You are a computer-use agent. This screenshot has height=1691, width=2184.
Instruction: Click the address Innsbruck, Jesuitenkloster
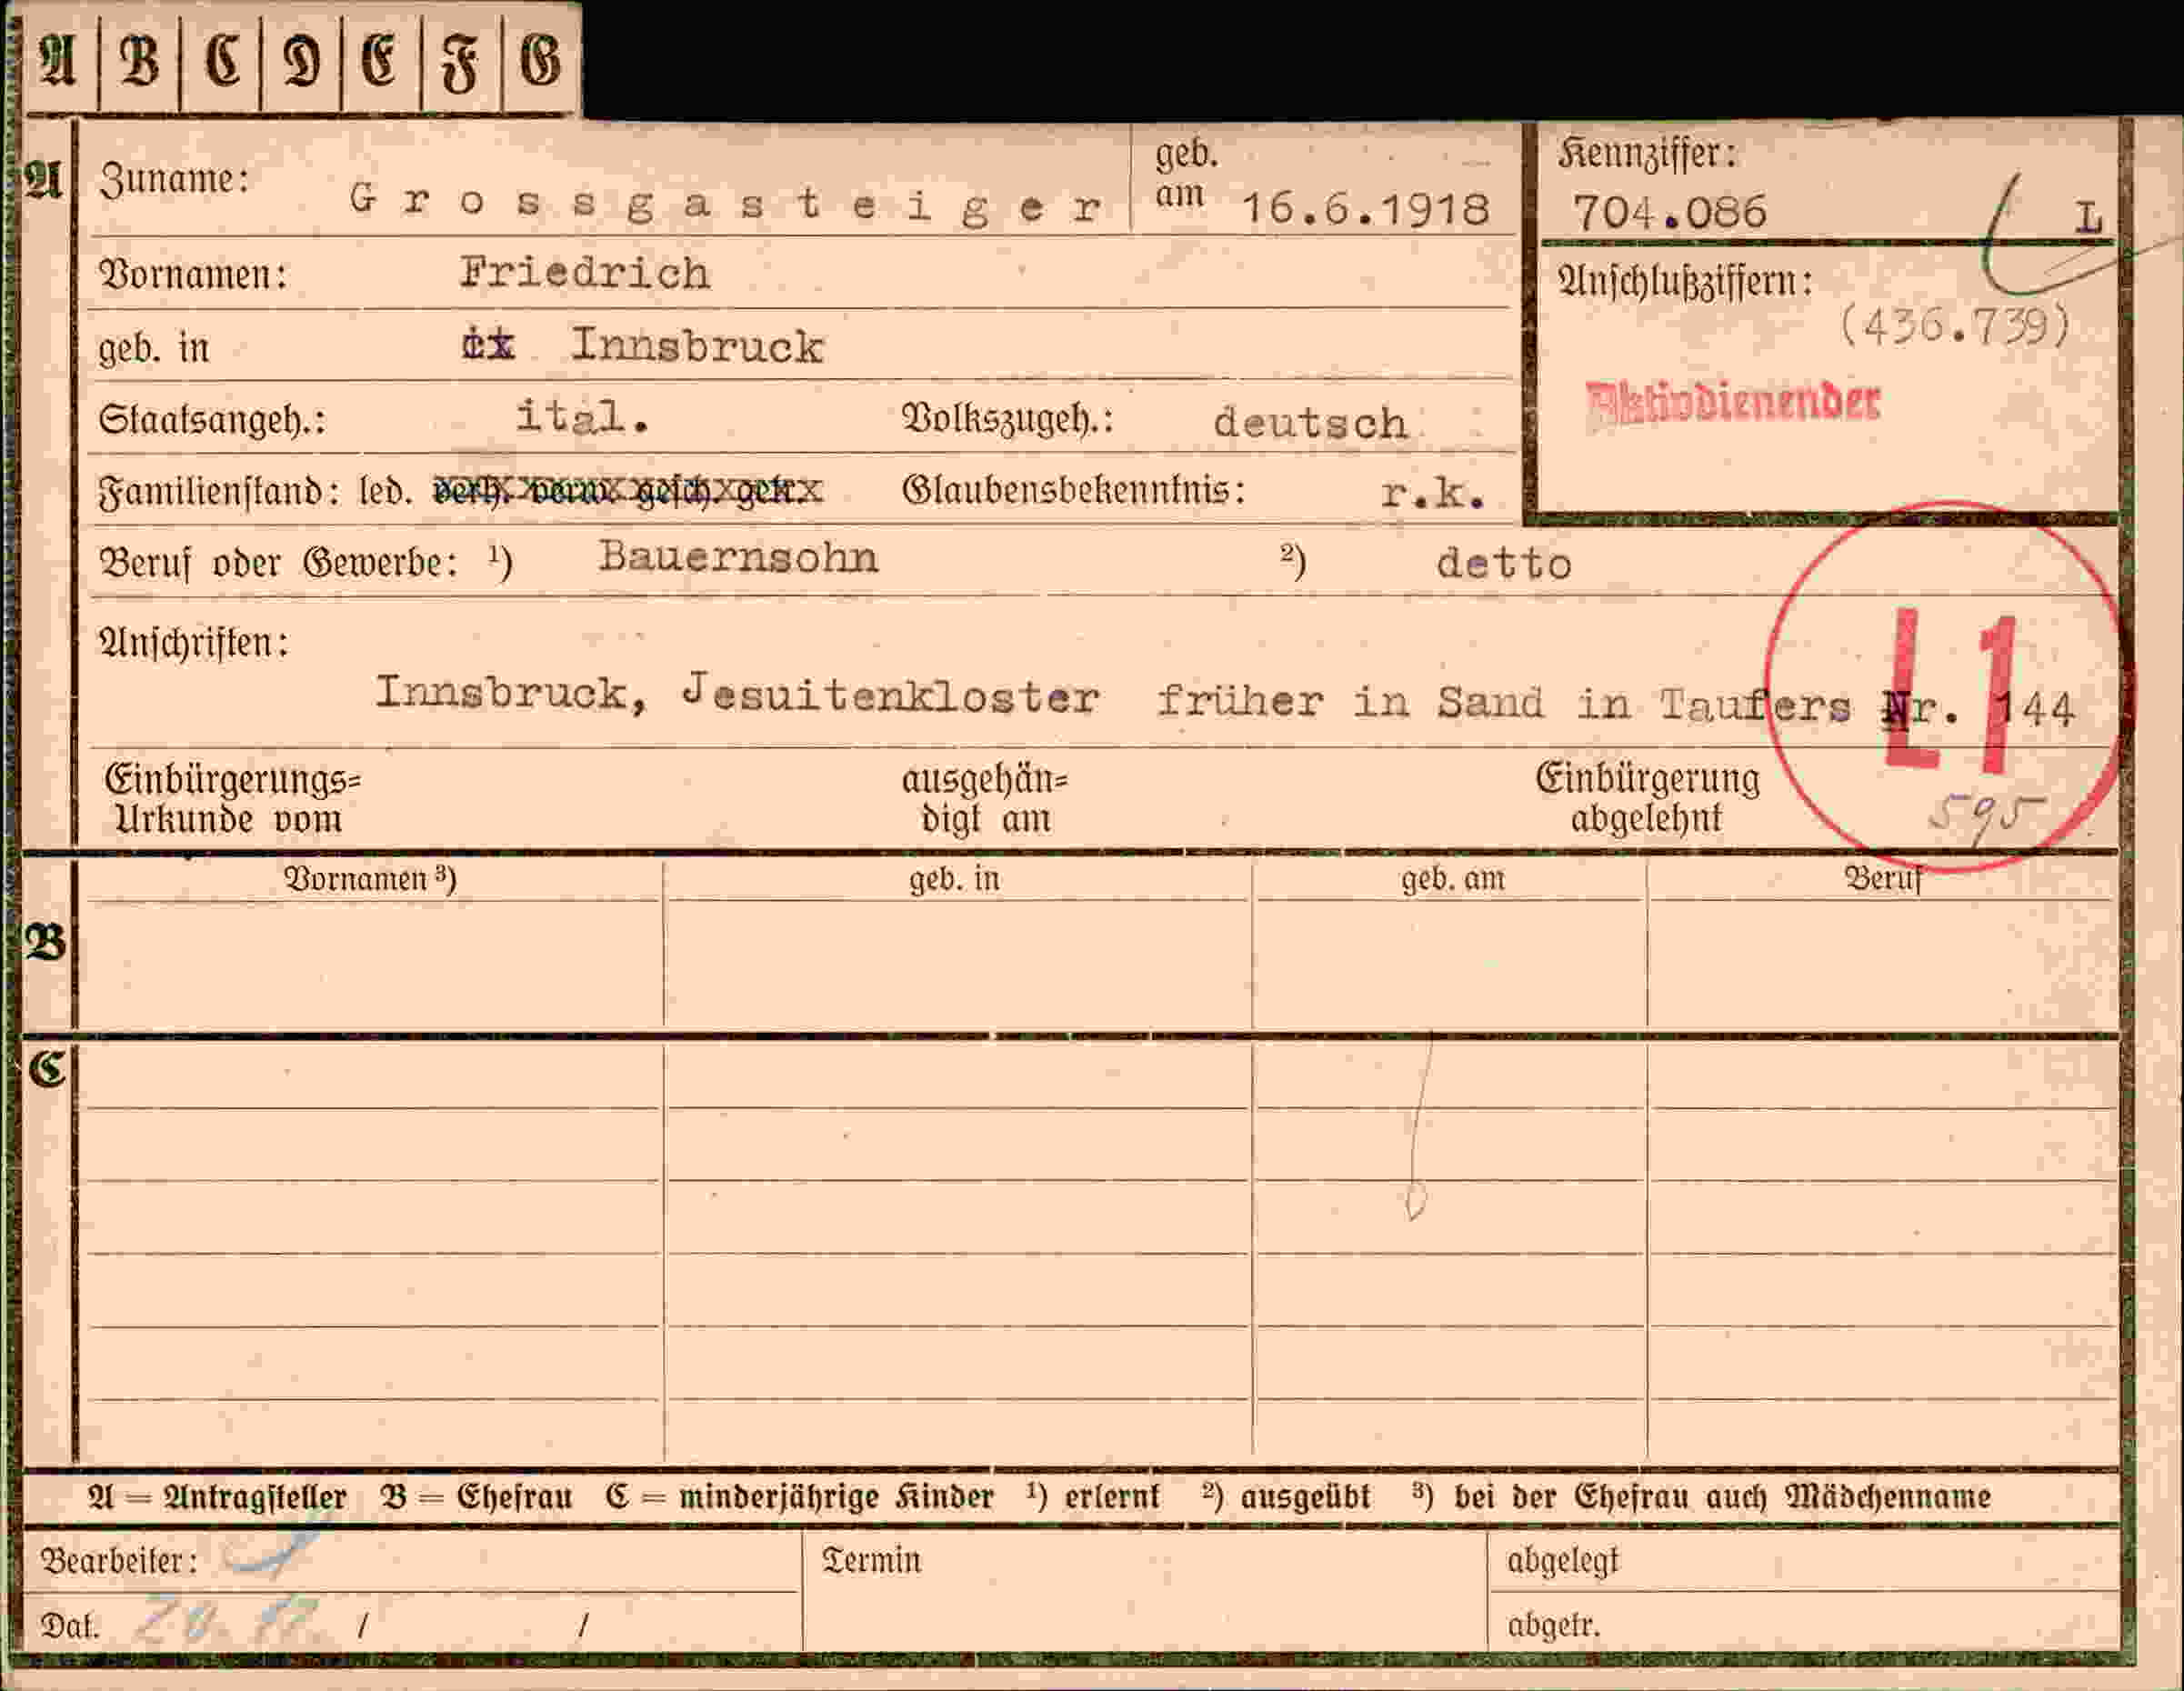737,693
